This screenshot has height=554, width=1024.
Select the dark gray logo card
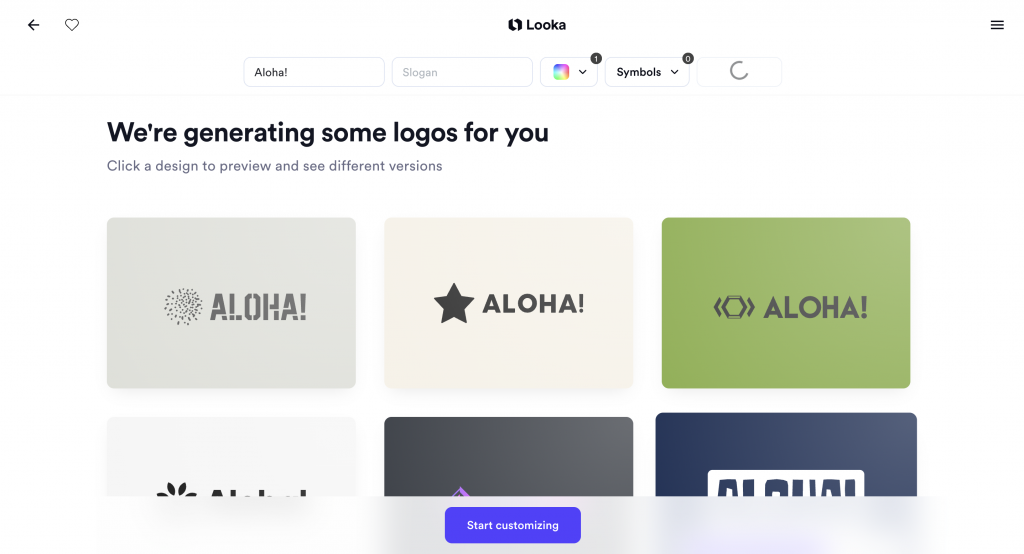coord(509,457)
